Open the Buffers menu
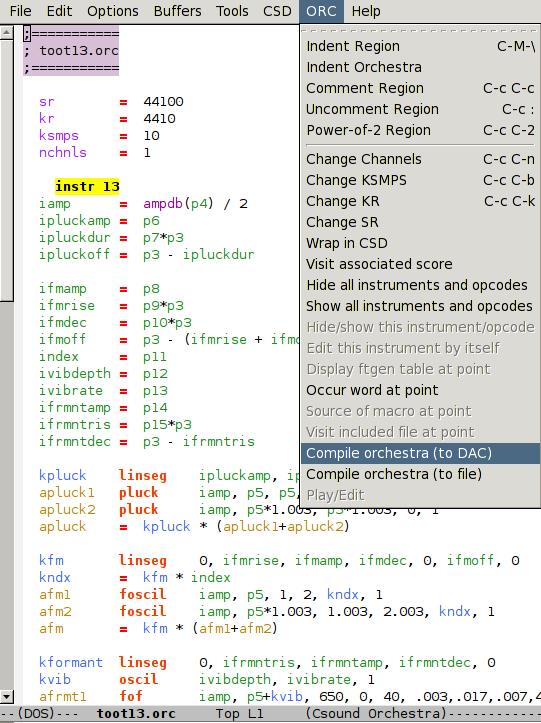 coord(178,11)
